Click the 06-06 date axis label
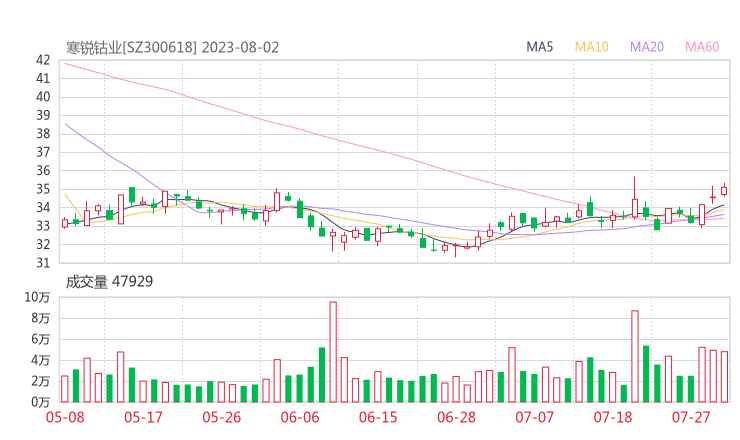740x440 pixels. point(300,417)
